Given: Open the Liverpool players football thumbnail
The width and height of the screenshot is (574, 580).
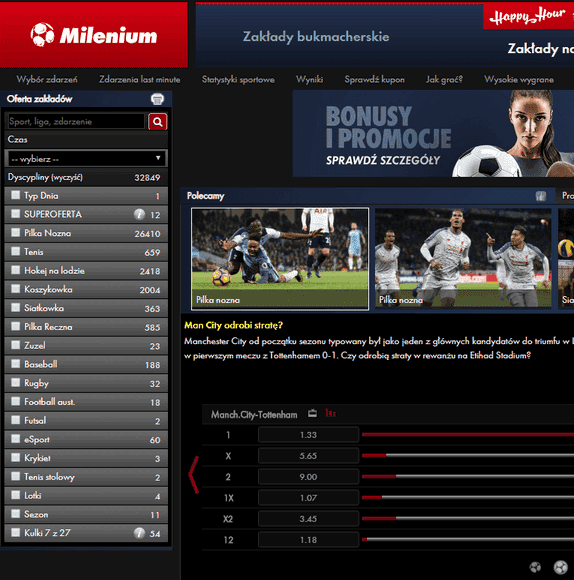Looking at the screenshot, I should point(463,258).
